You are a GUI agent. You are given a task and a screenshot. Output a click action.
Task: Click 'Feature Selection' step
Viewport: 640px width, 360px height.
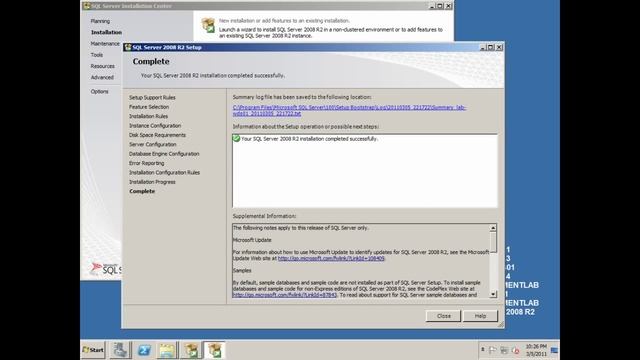[x=149, y=107]
